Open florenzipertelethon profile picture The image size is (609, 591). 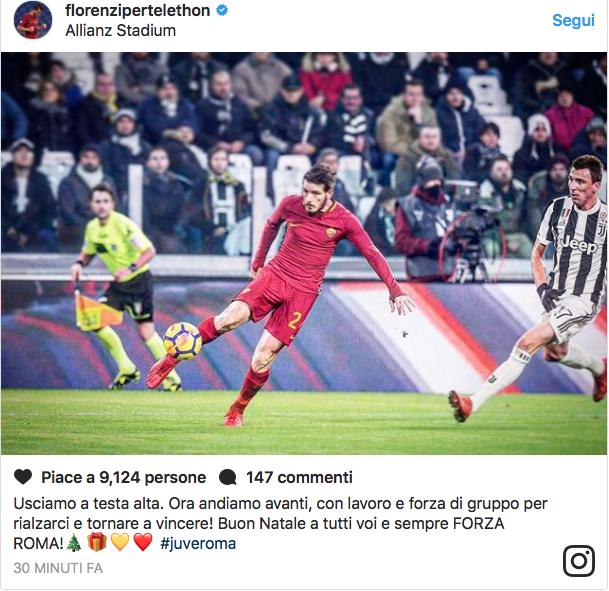(x=33, y=20)
